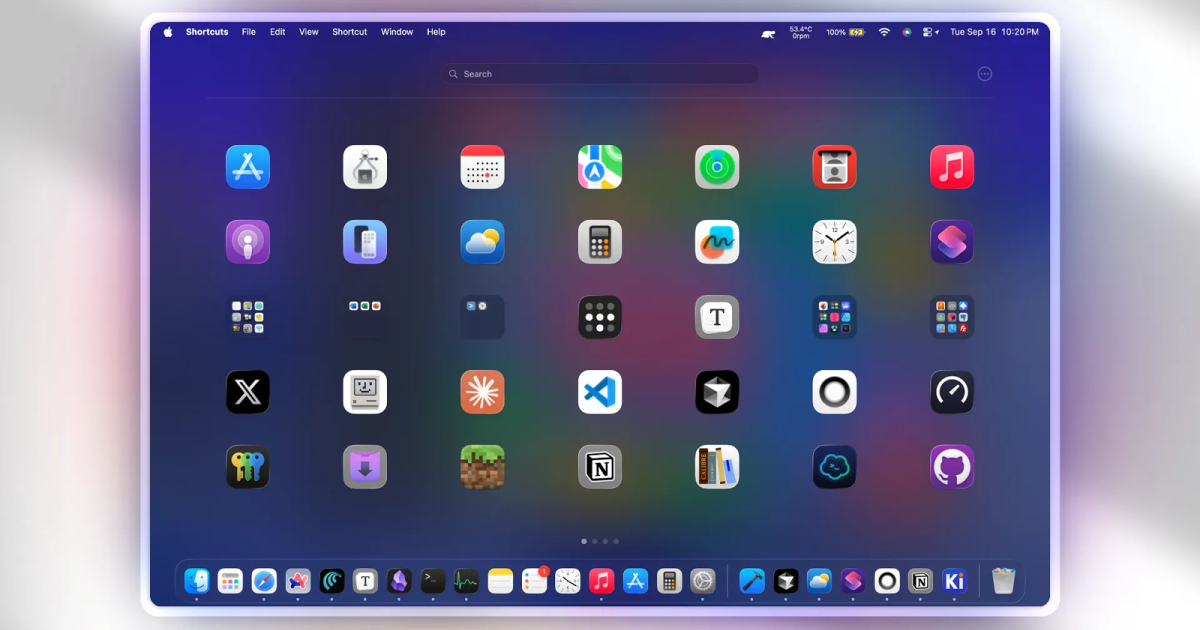Open the File menu
The width and height of the screenshot is (1200, 630).
(x=248, y=32)
